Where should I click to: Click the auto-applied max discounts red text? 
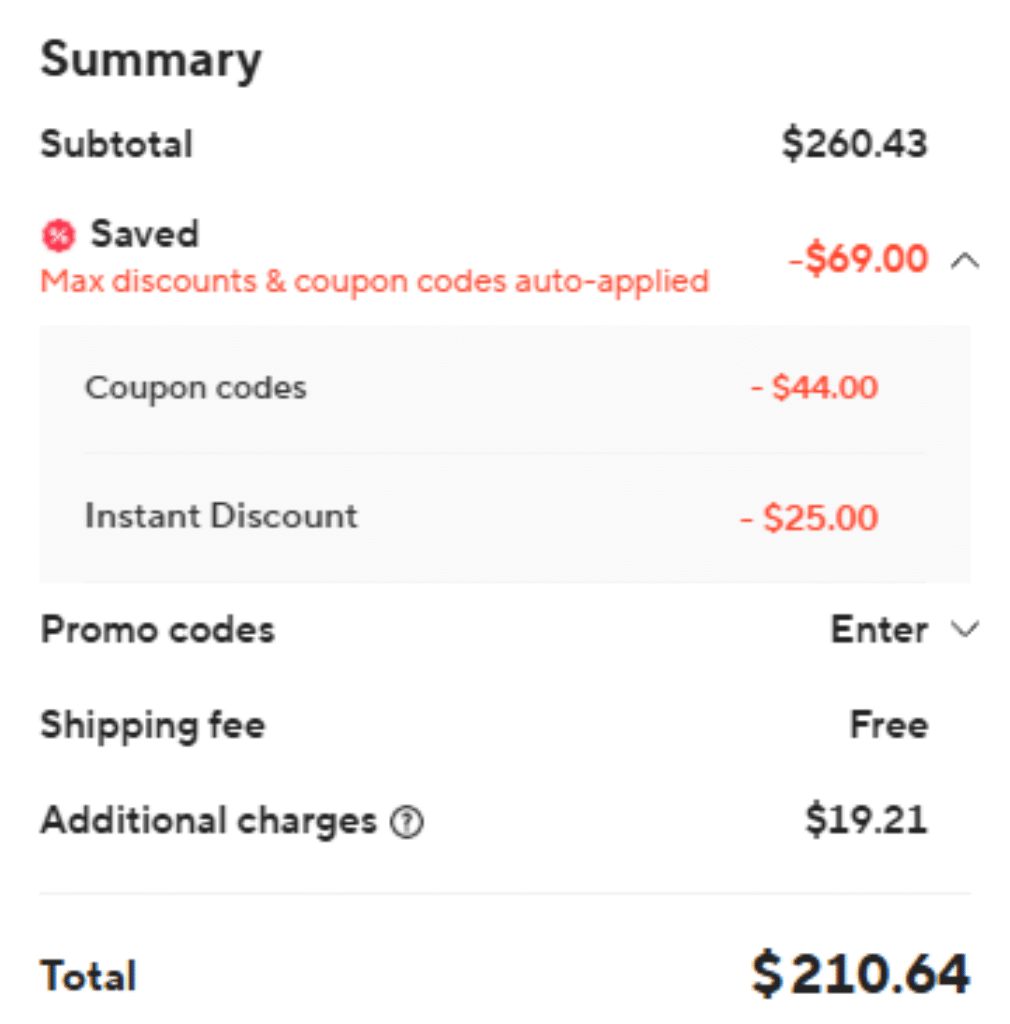pos(374,281)
